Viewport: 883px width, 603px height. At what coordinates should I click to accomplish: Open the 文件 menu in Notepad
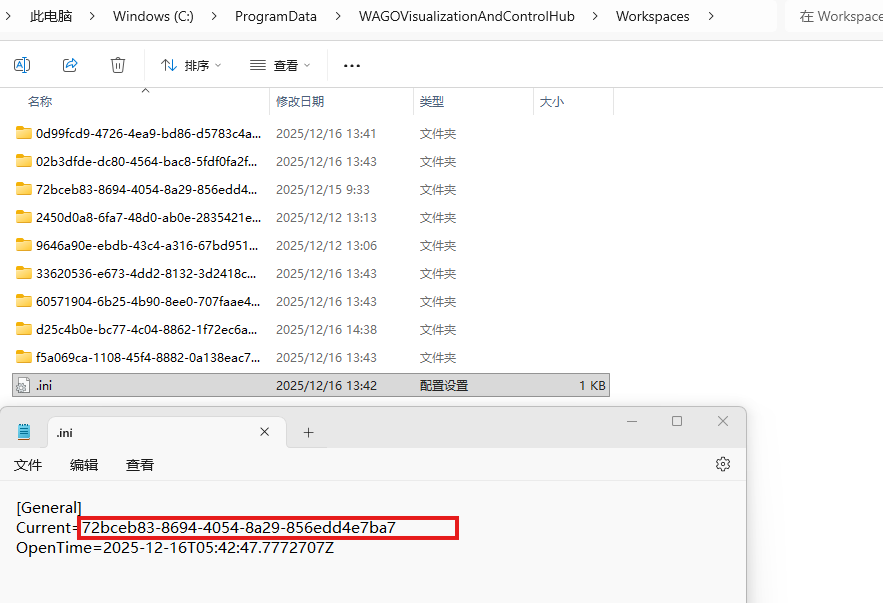coord(28,465)
